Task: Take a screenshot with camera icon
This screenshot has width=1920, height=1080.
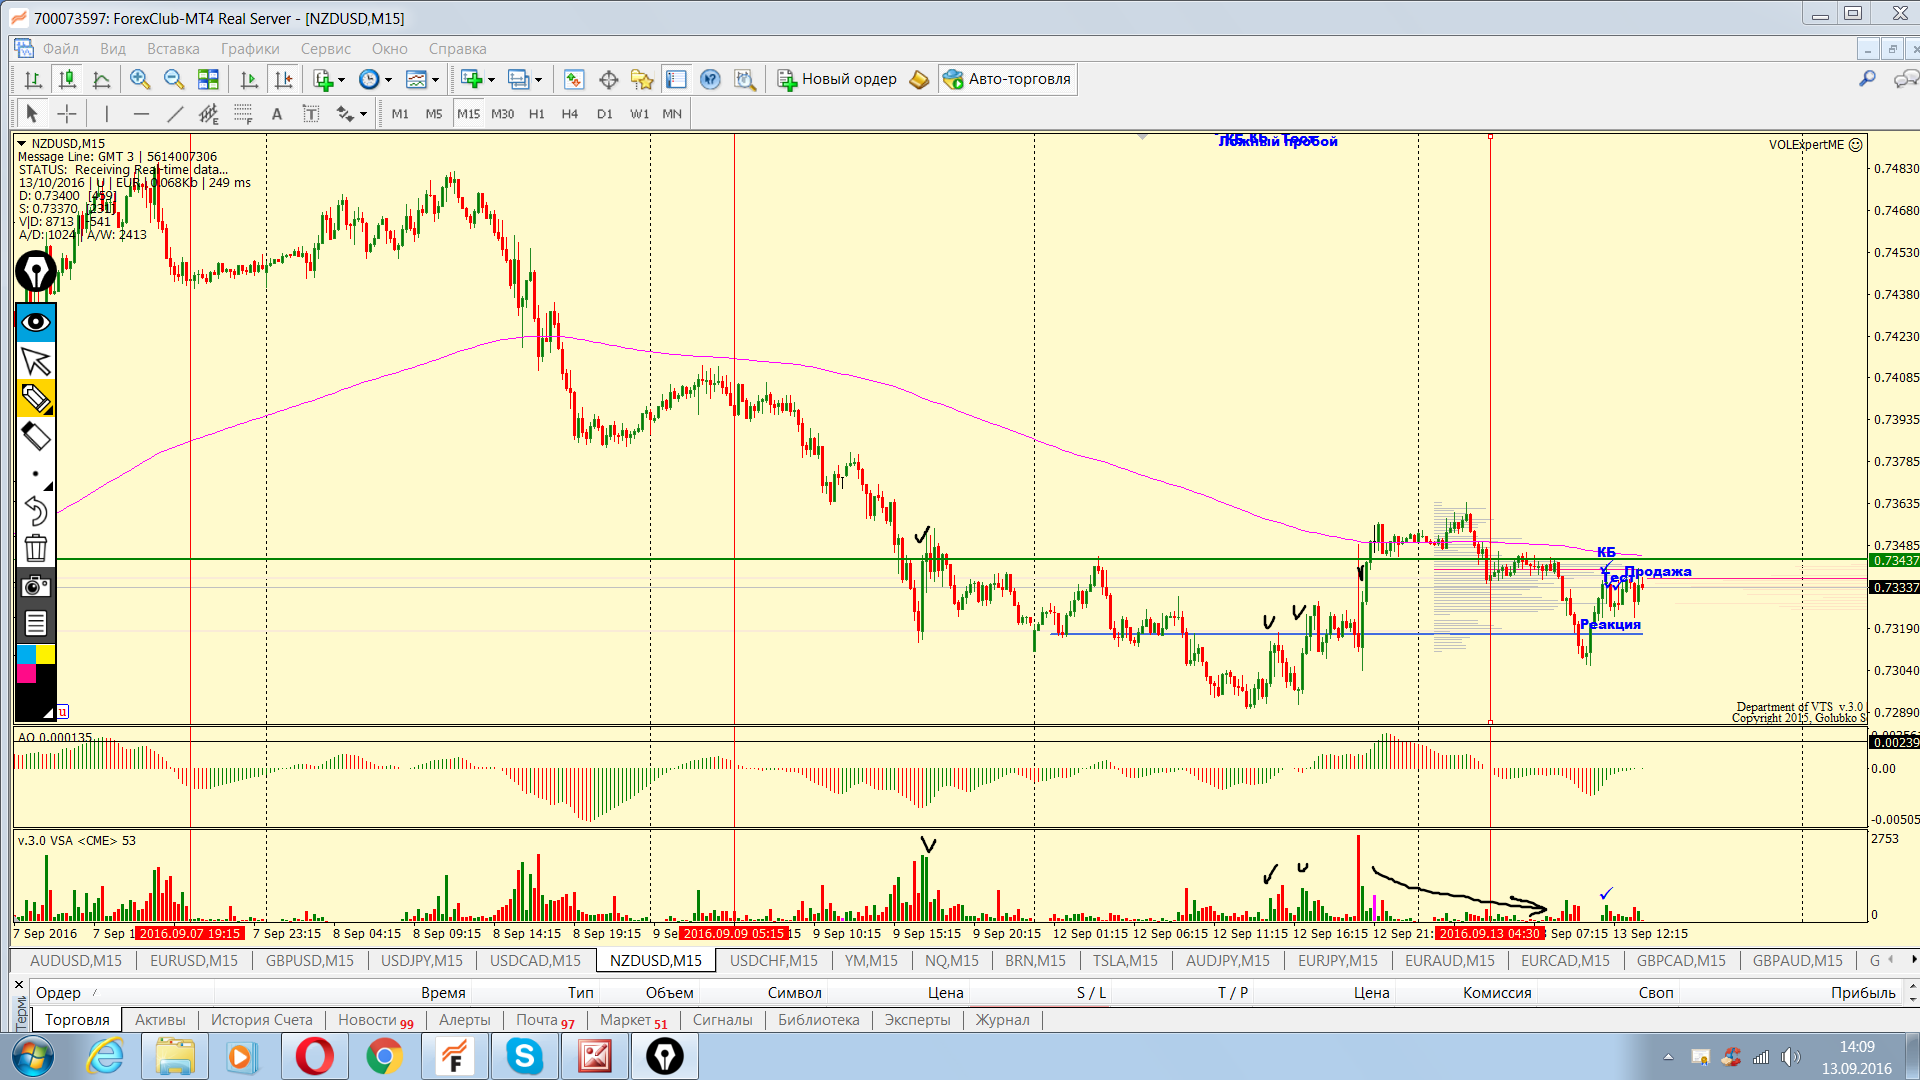Action: click(x=36, y=586)
